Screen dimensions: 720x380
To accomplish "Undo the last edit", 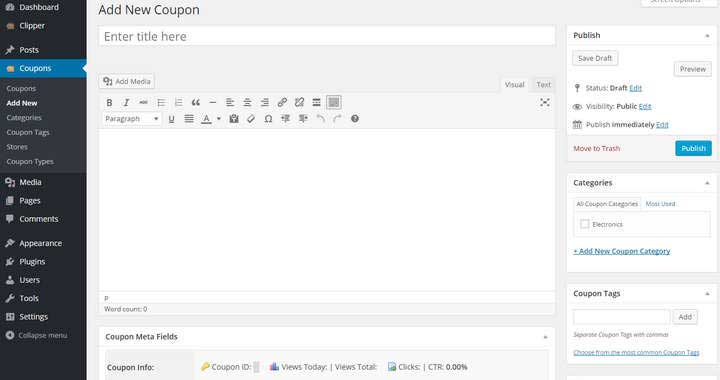I will point(321,119).
